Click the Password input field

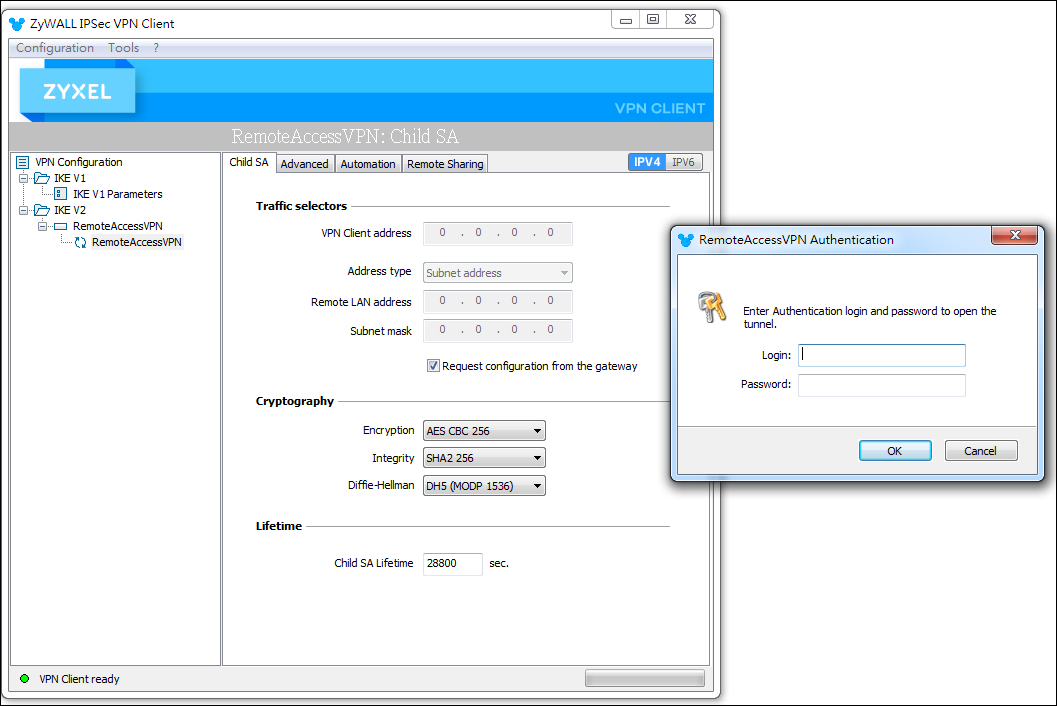[x=882, y=385]
